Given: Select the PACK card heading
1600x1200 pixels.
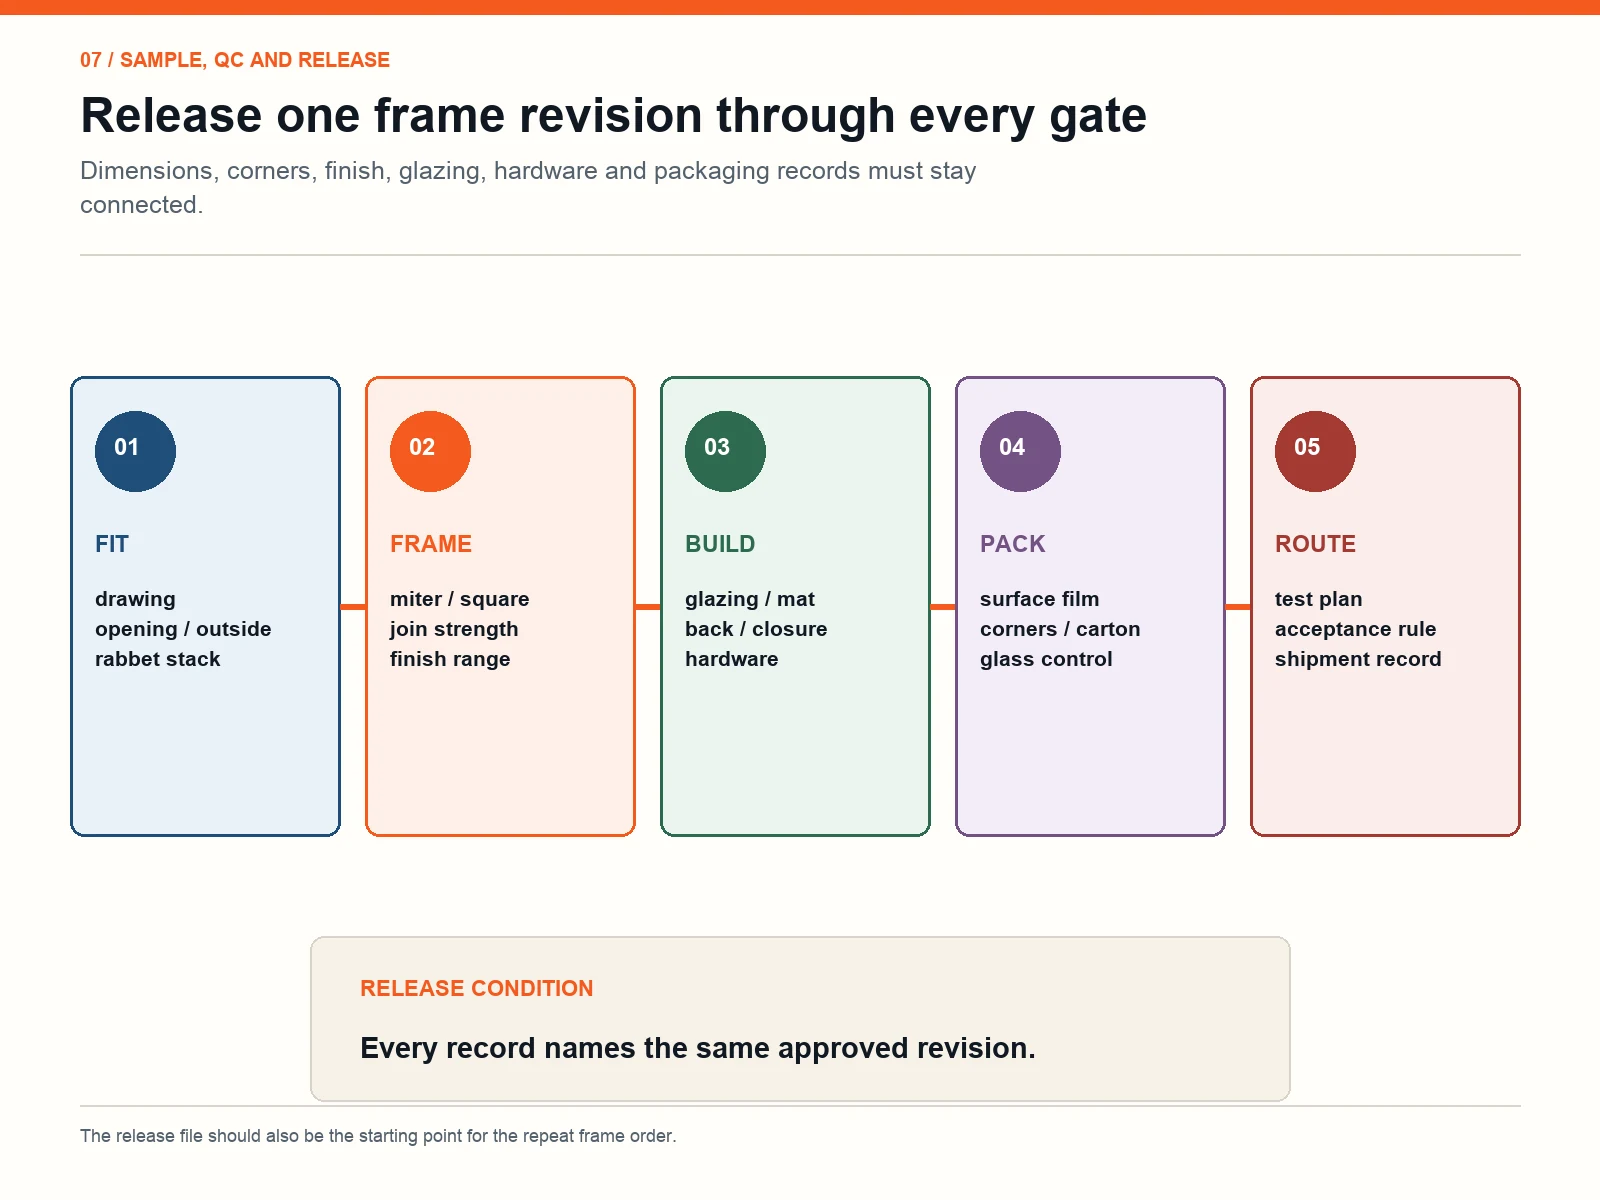Looking at the screenshot, I should 1013,544.
